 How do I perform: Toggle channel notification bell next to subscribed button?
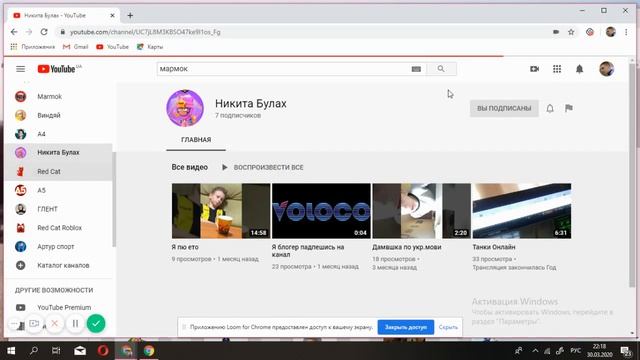(550, 108)
